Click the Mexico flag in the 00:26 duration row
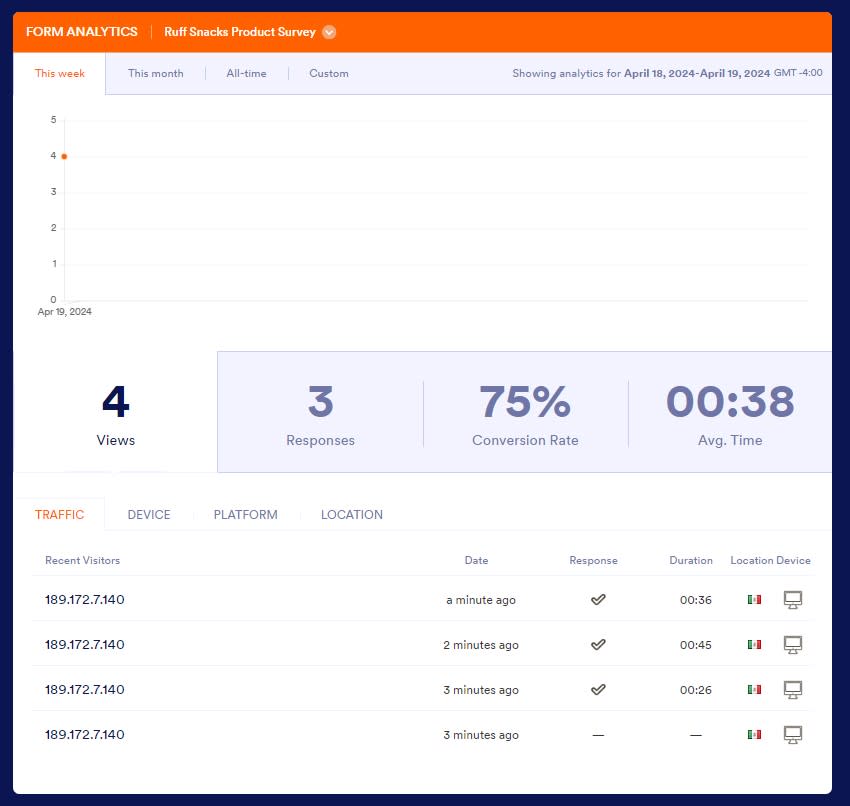 coord(754,689)
